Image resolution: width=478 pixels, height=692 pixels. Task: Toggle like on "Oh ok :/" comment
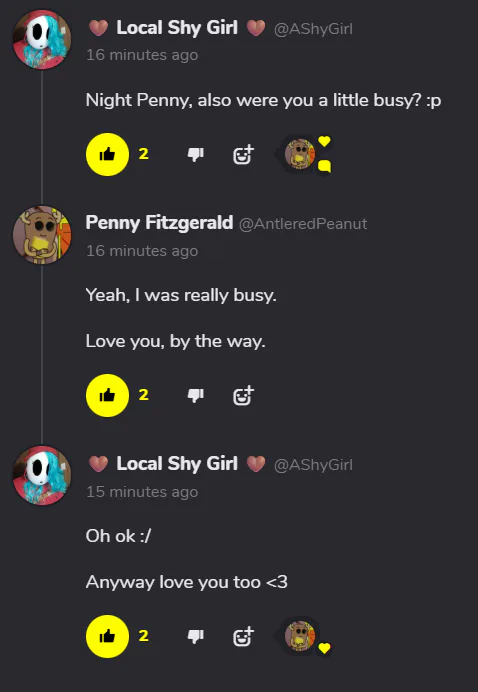(107, 636)
